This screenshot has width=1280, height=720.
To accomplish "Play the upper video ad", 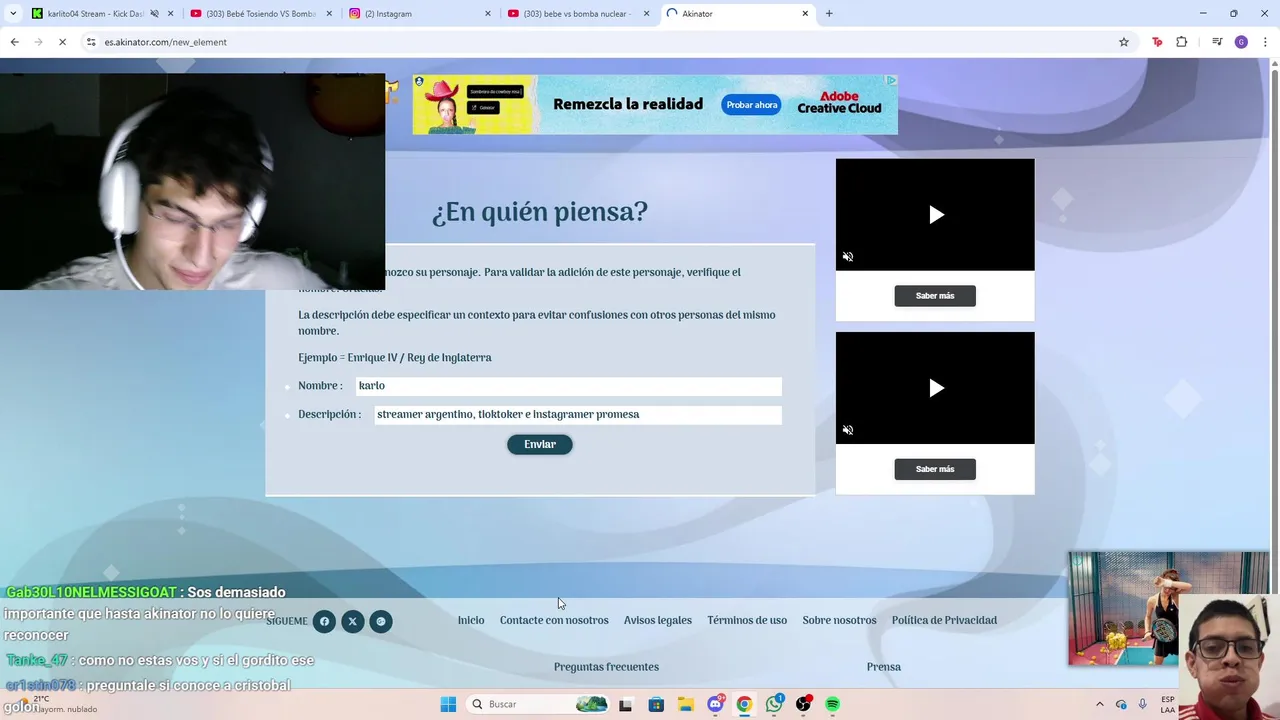I will pos(936,215).
